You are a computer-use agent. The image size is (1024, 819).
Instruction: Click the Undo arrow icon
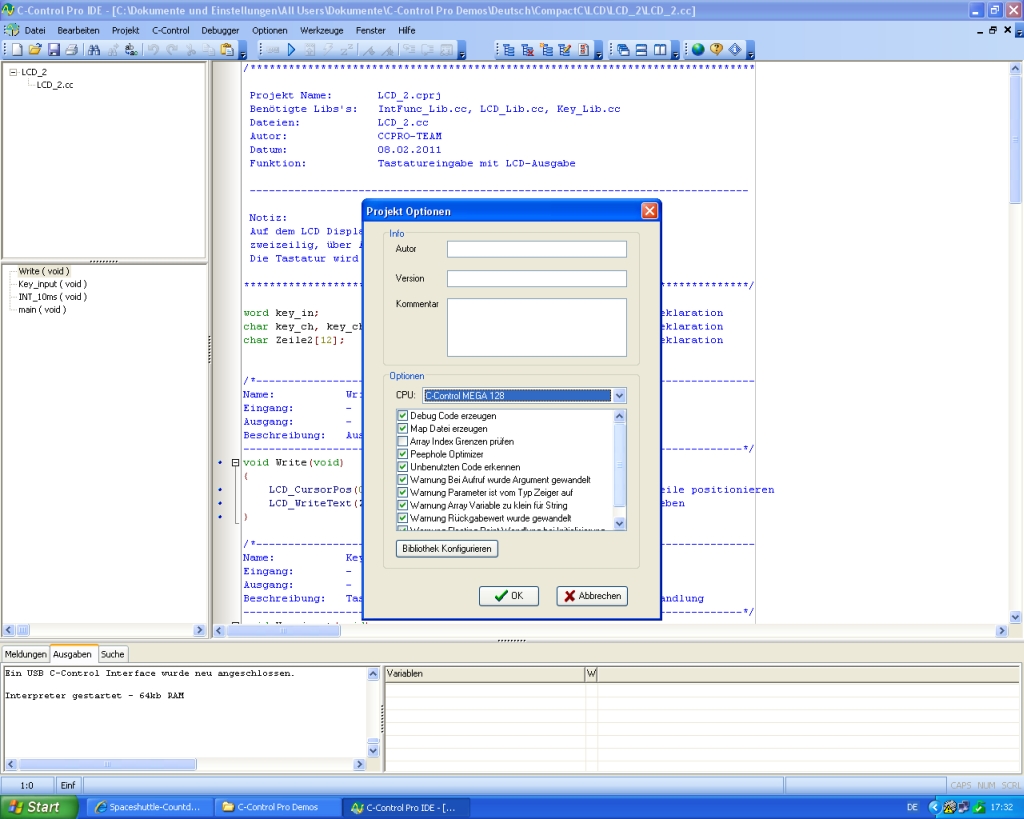tap(153, 50)
